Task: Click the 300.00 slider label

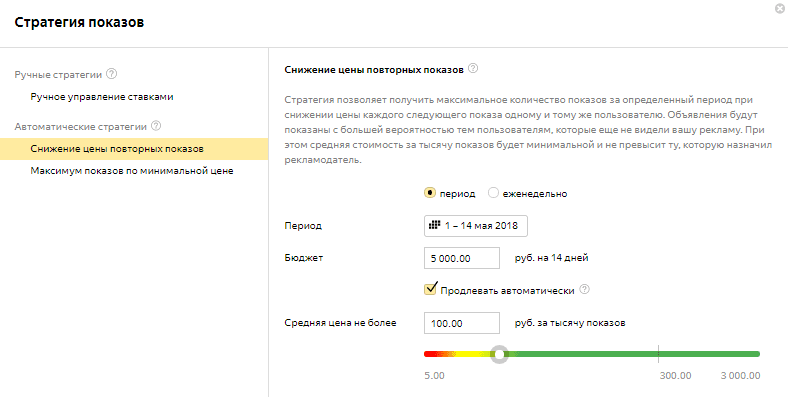Action: click(675, 376)
